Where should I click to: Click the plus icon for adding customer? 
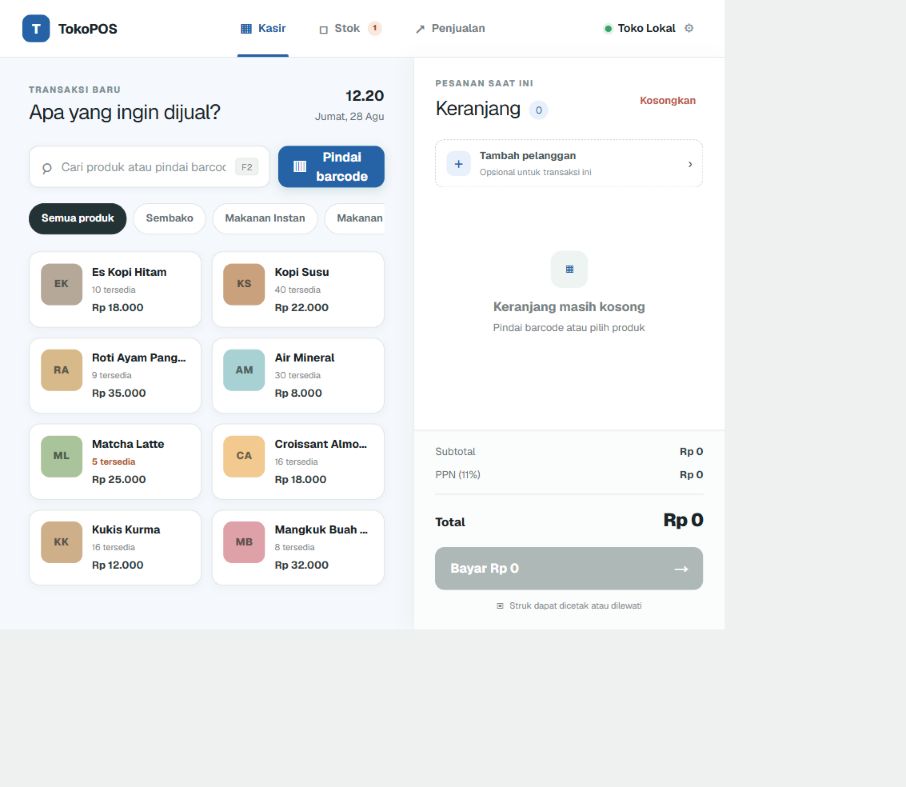458,164
